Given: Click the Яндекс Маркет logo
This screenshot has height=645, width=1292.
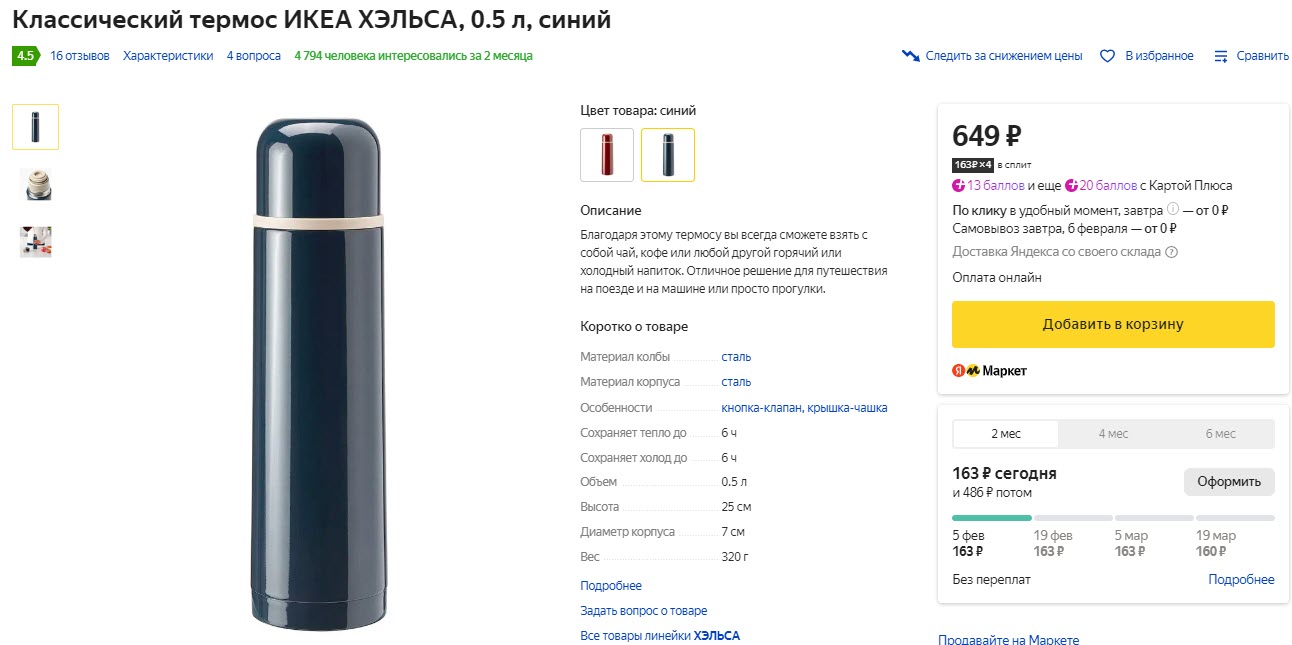Looking at the screenshot, I should tap(990, 370).
